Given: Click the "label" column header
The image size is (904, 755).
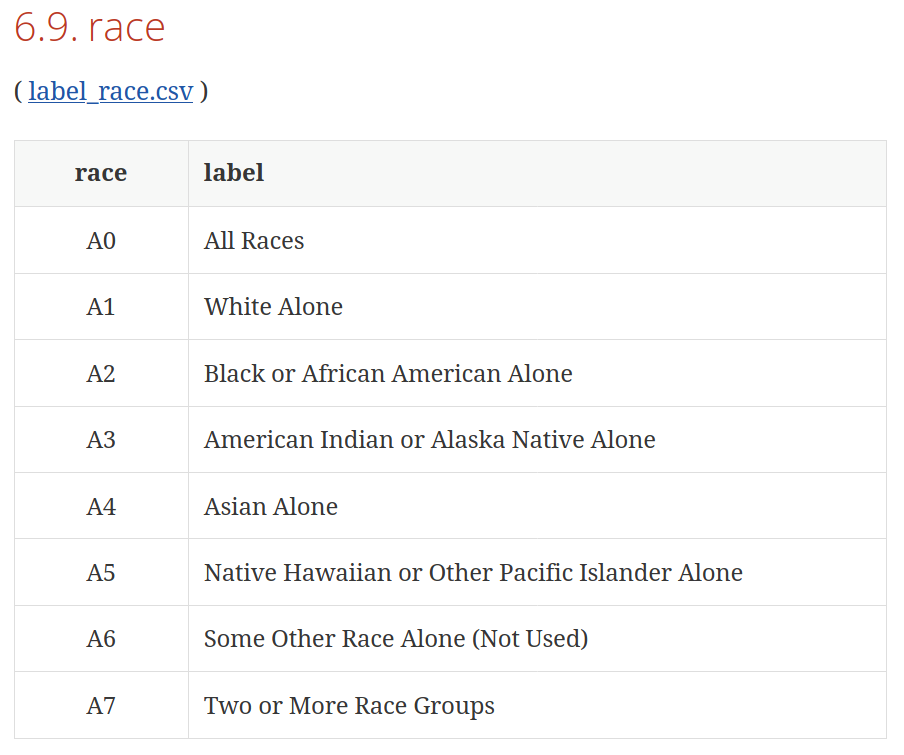Looking at the screenshot, I should click(x=234, y=173).
